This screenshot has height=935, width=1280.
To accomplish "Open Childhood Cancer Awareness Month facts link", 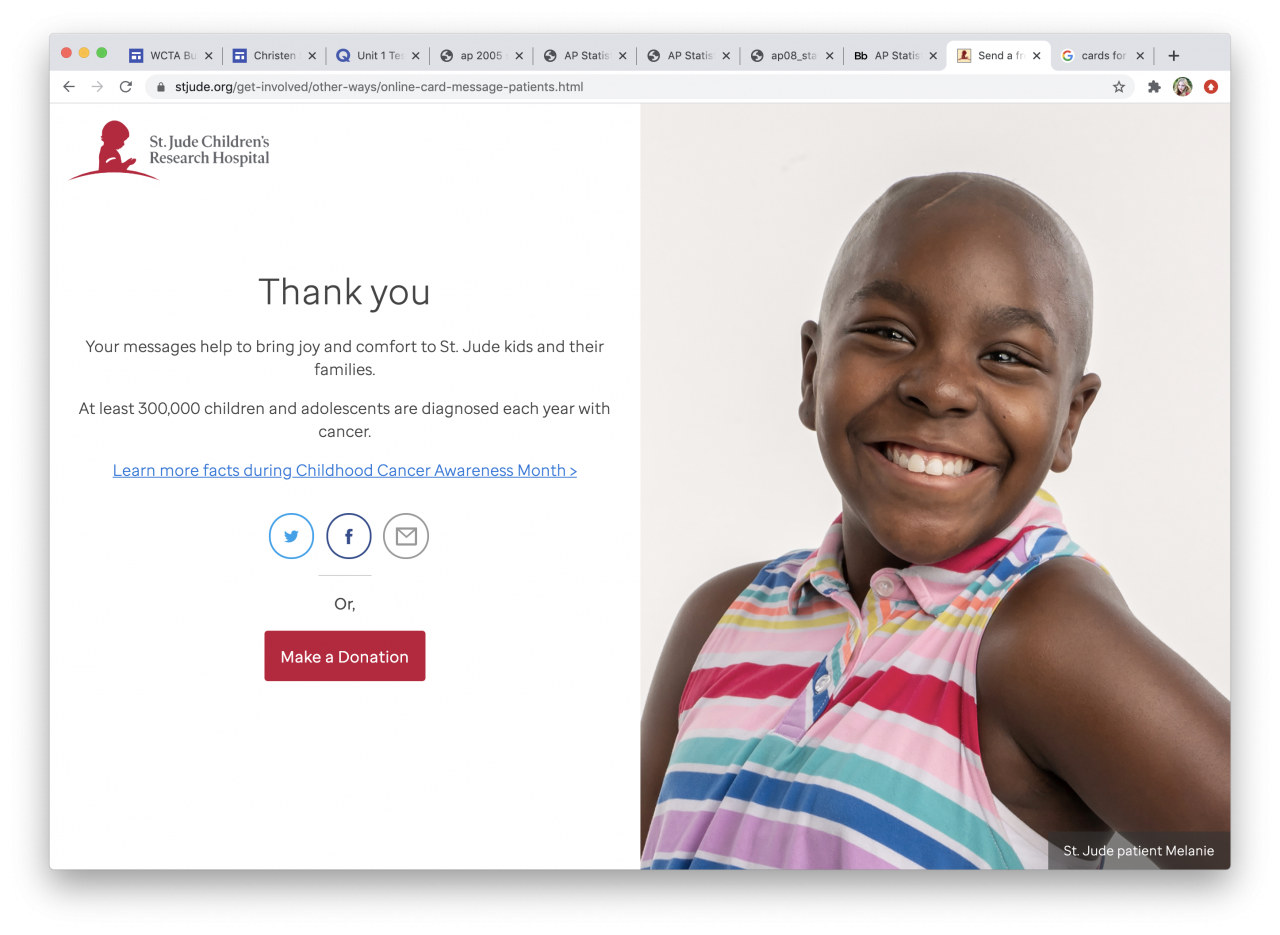I will [345, 470].
